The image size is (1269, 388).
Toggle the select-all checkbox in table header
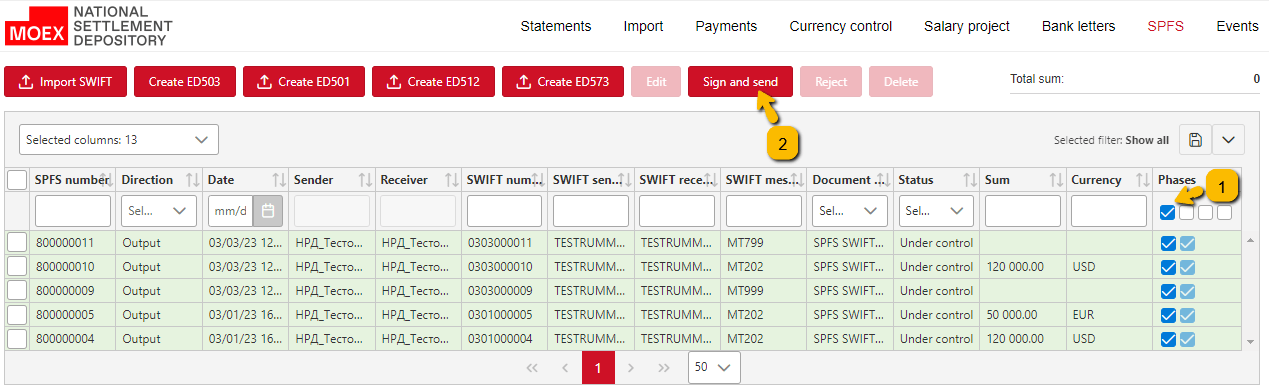pos(17,180)
